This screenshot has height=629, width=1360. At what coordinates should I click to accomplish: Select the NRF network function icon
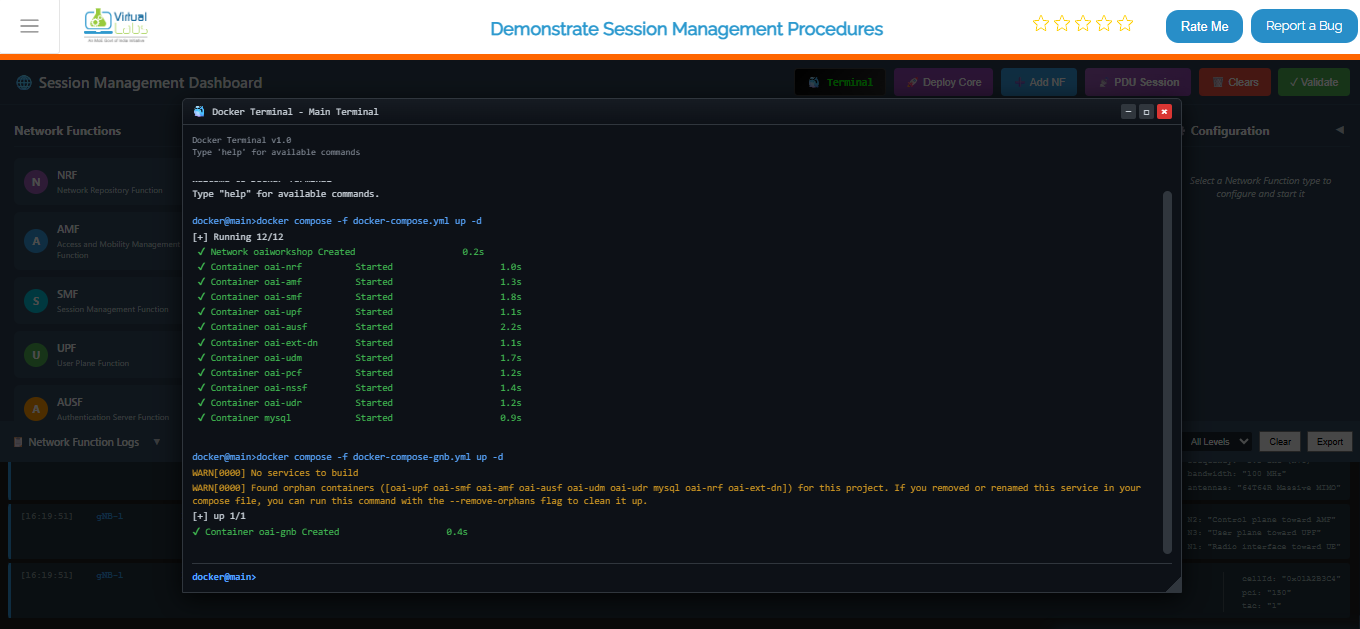(36, 182)
